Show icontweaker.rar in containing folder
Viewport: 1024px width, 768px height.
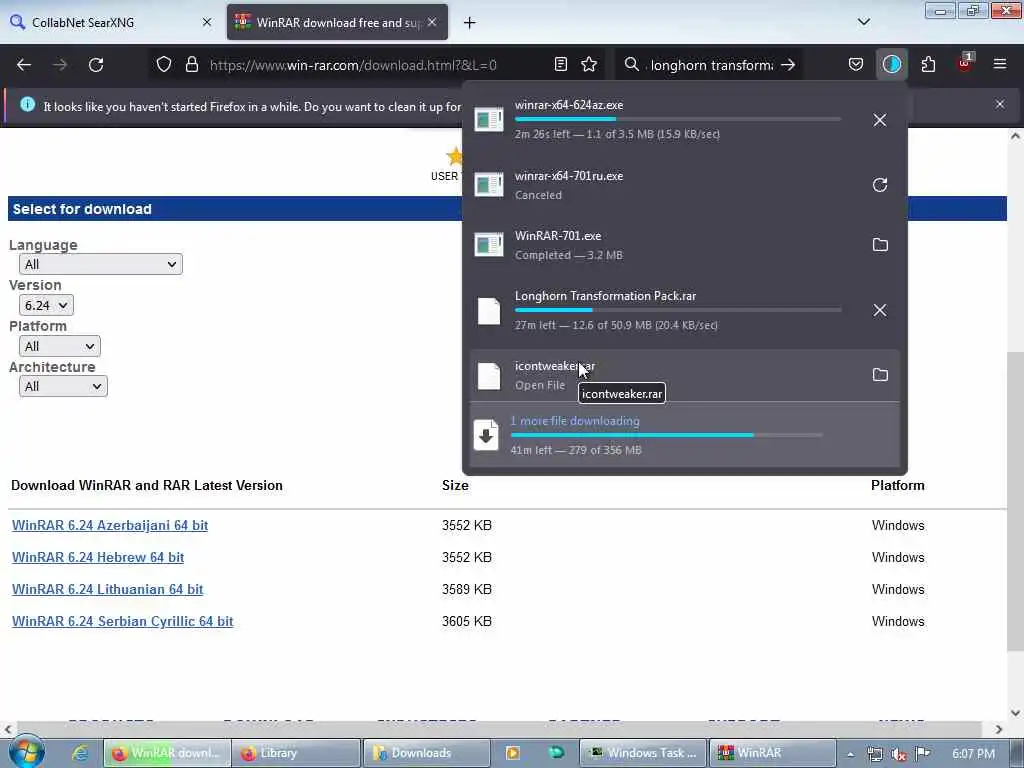880,375
